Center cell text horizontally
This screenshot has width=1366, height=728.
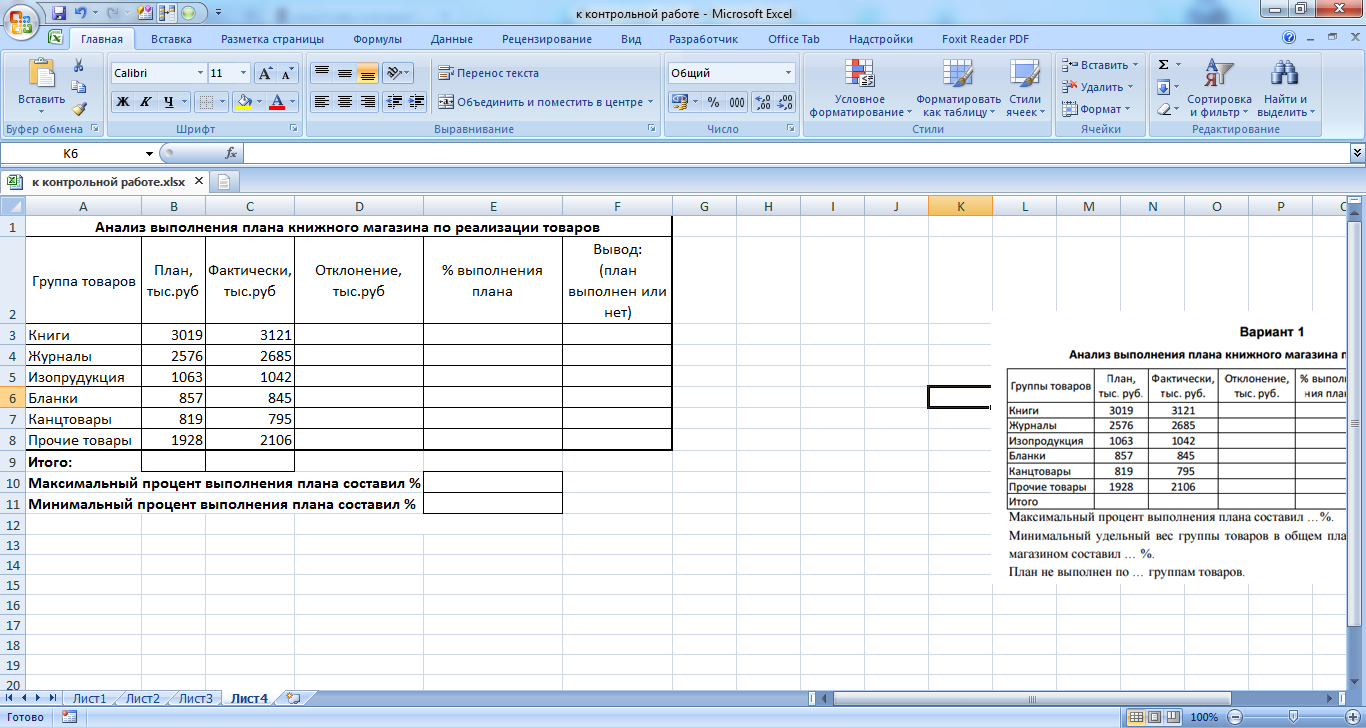(344, 102)
